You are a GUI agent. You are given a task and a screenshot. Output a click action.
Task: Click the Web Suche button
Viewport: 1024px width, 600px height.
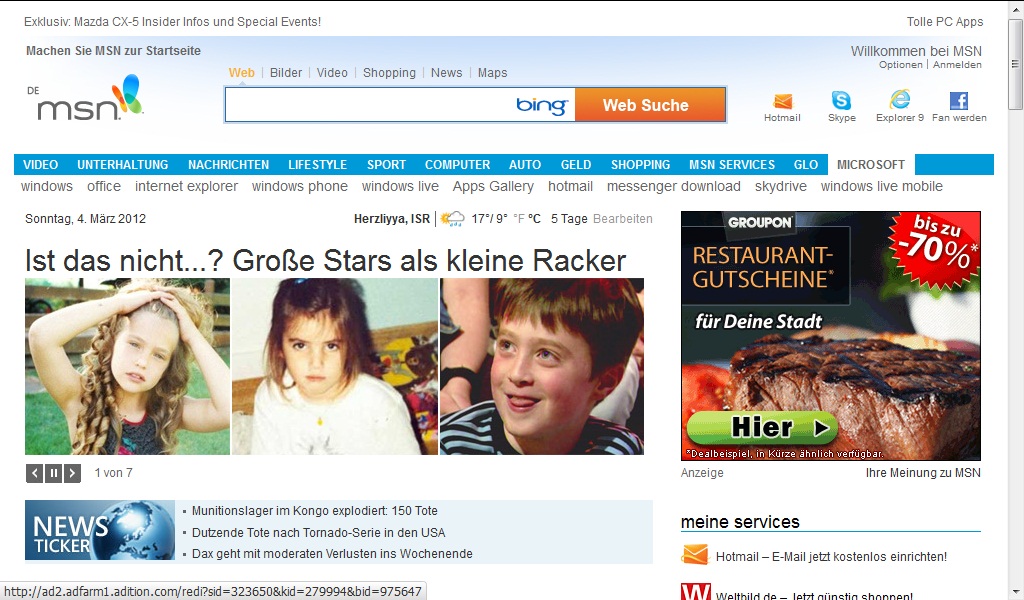[x=650, y=105]
